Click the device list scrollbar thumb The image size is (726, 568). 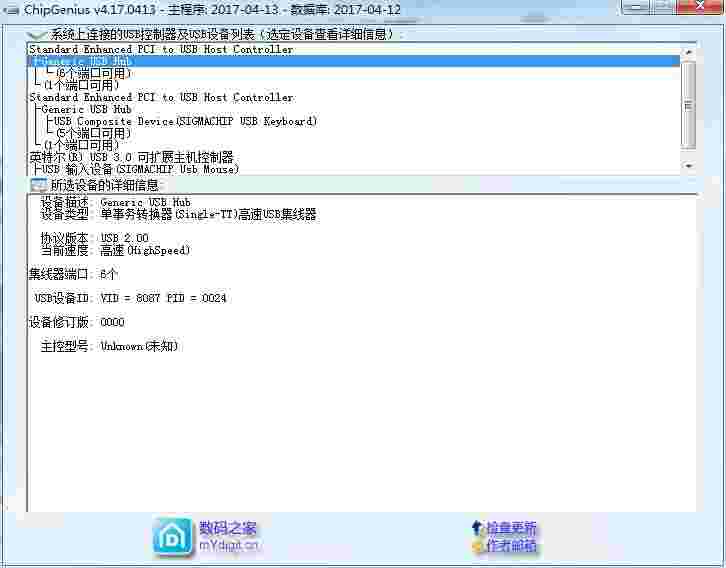688,106
